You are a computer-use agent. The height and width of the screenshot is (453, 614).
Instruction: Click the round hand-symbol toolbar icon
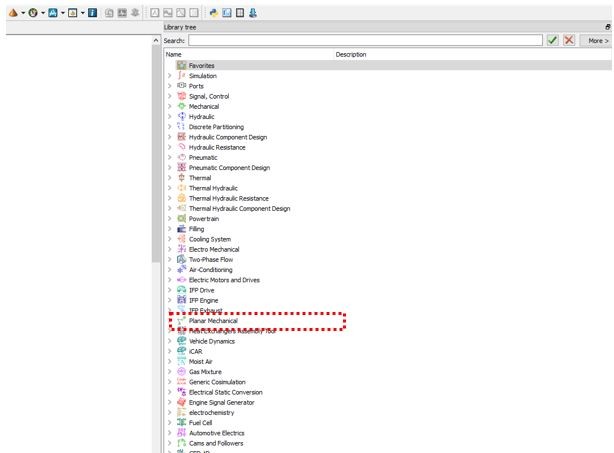[x=33, y=13]
